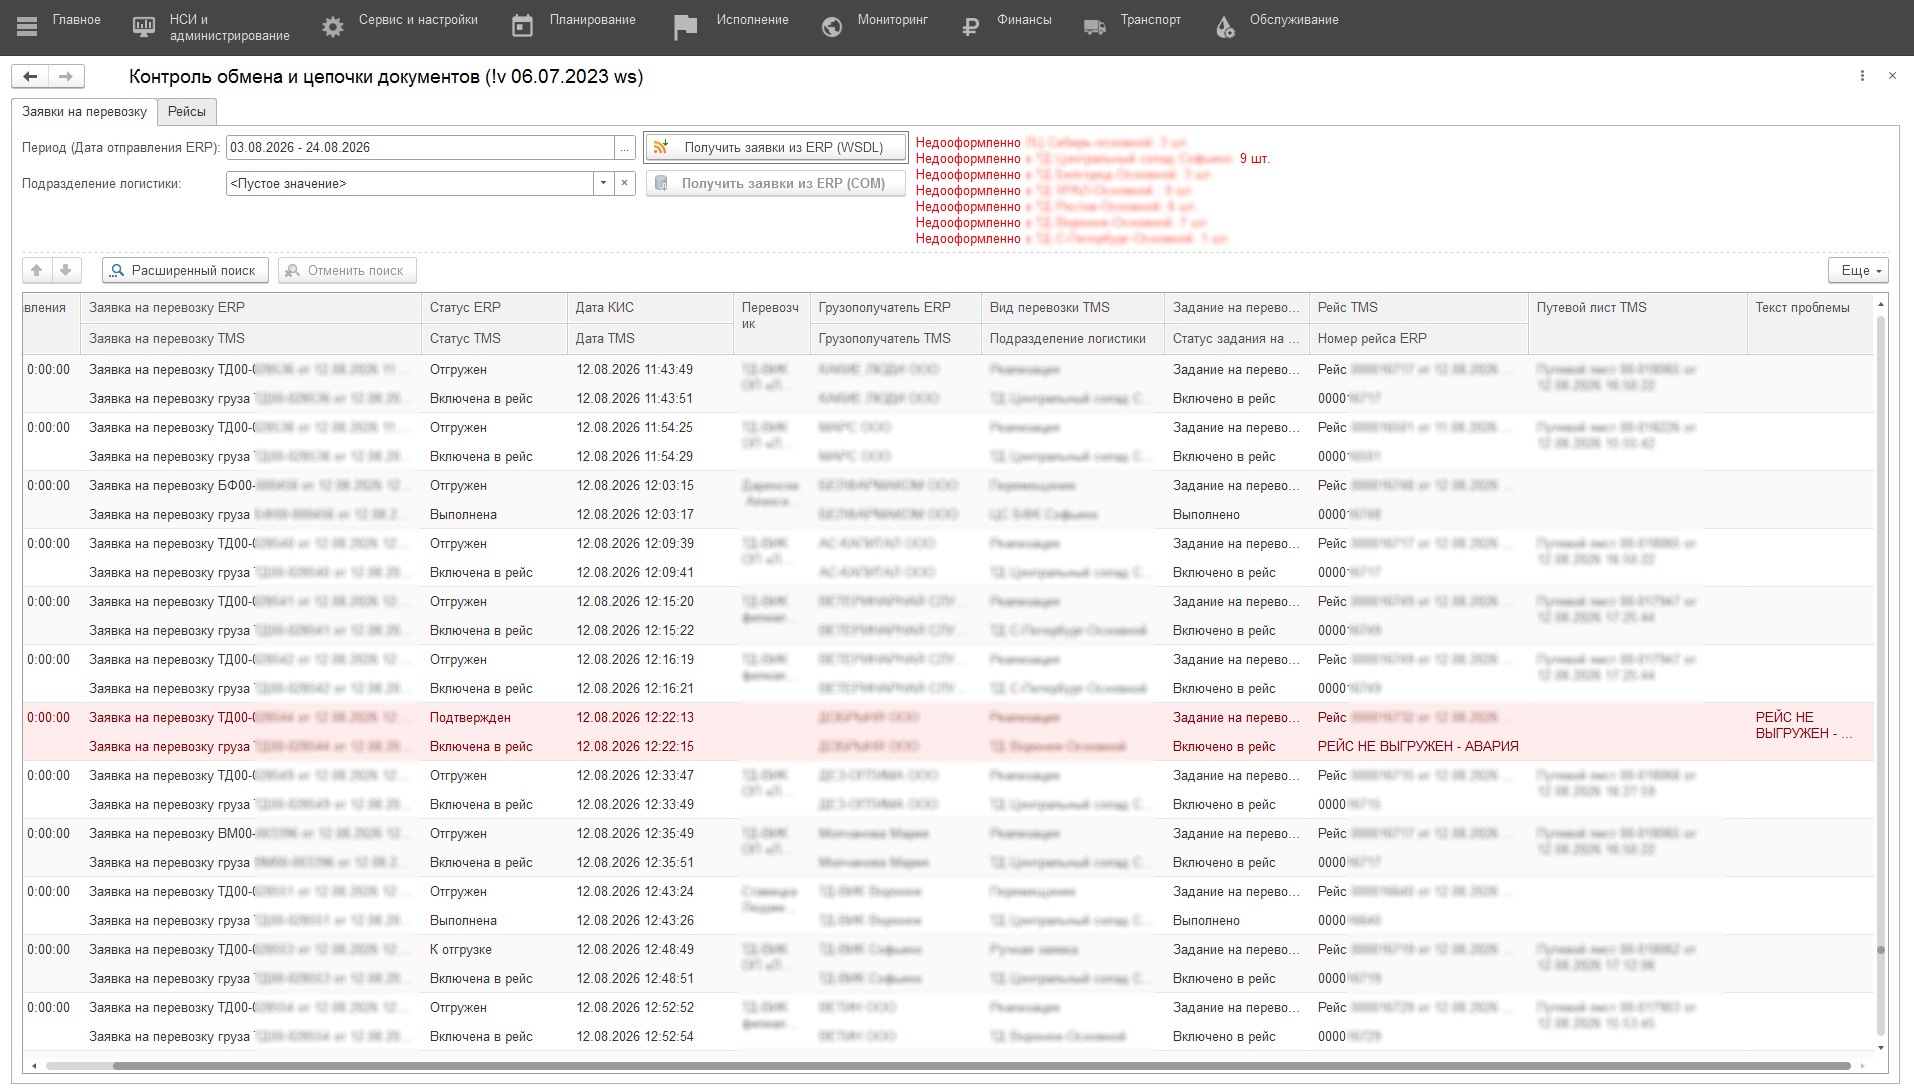
Task: Click the horizontal scrollbar of the table
Action: tap(980, 1066)
